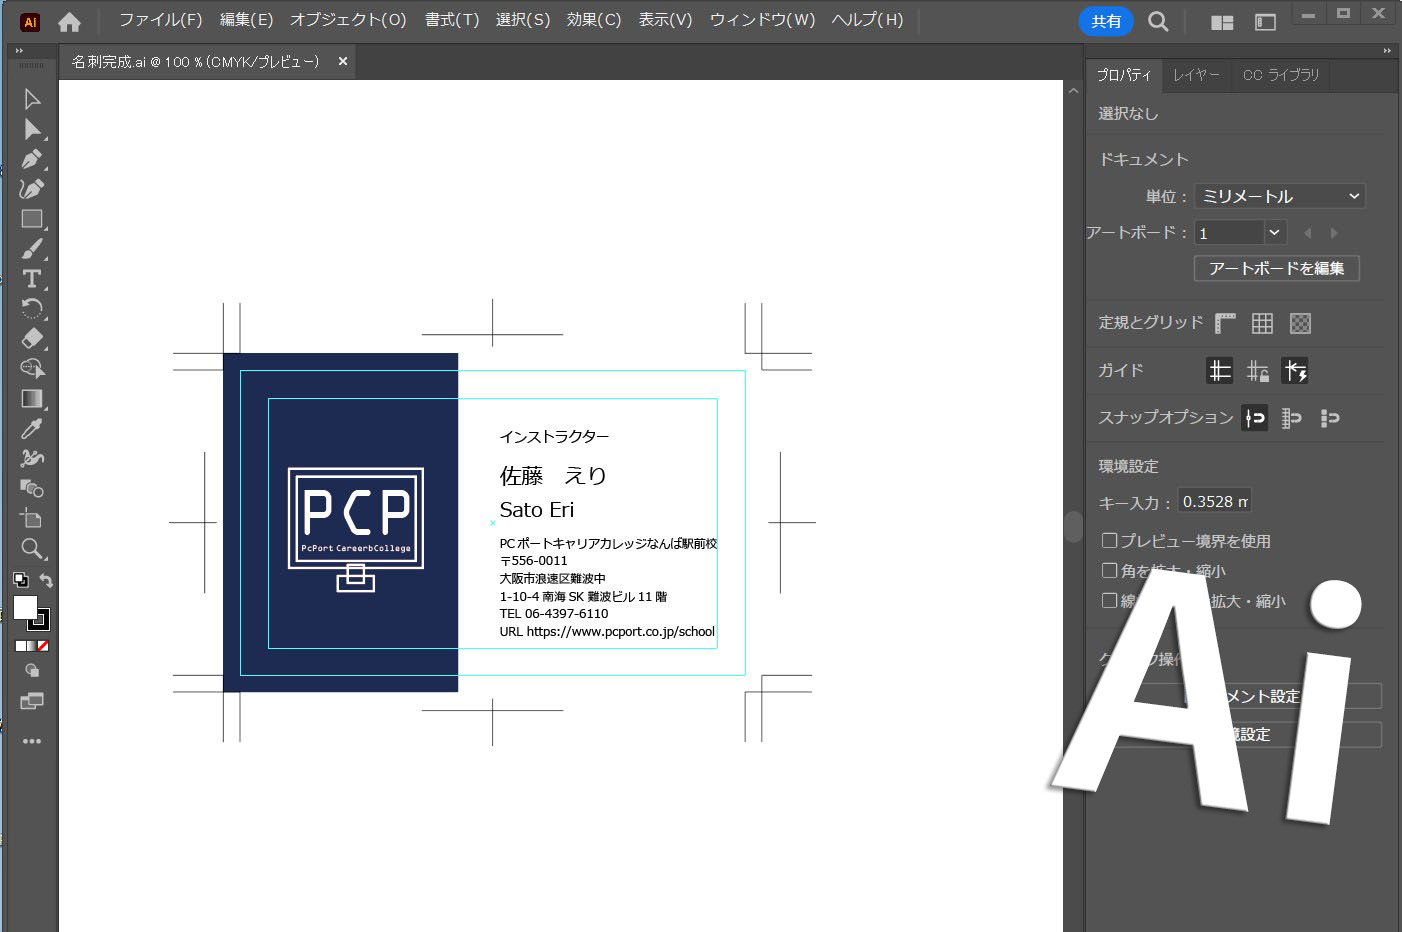Select the Eyedropper tool
The height and width of the screenshot is (932, 1402).
click(32, 429)
